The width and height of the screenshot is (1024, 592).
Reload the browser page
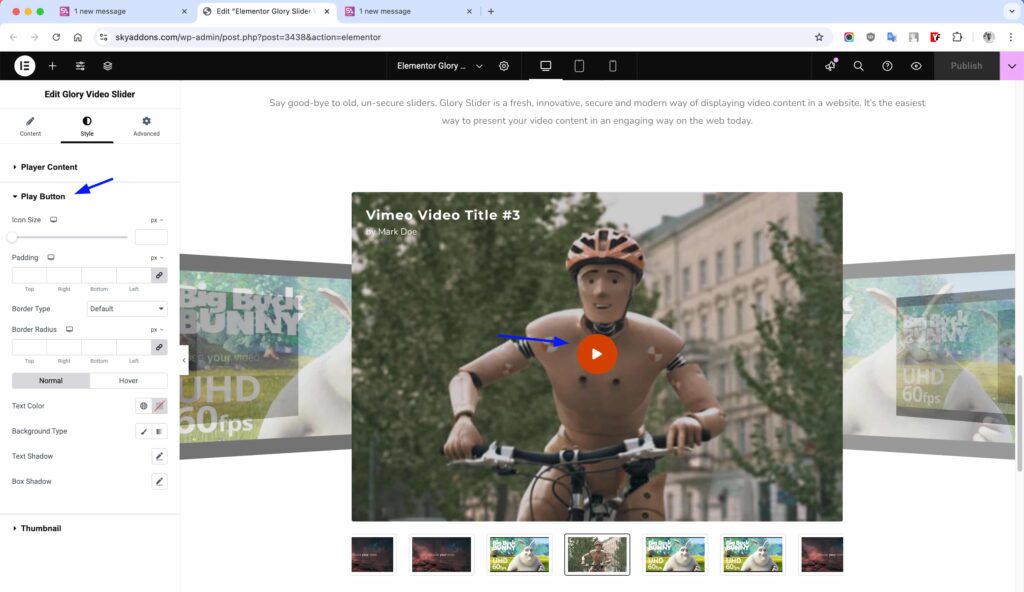tap(56, 37)
